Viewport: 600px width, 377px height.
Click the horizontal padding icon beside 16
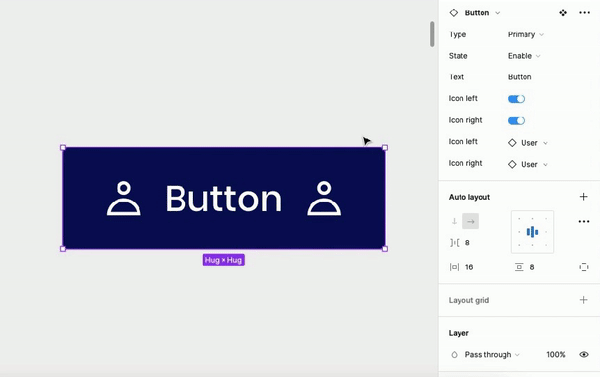tap(454, 267)
